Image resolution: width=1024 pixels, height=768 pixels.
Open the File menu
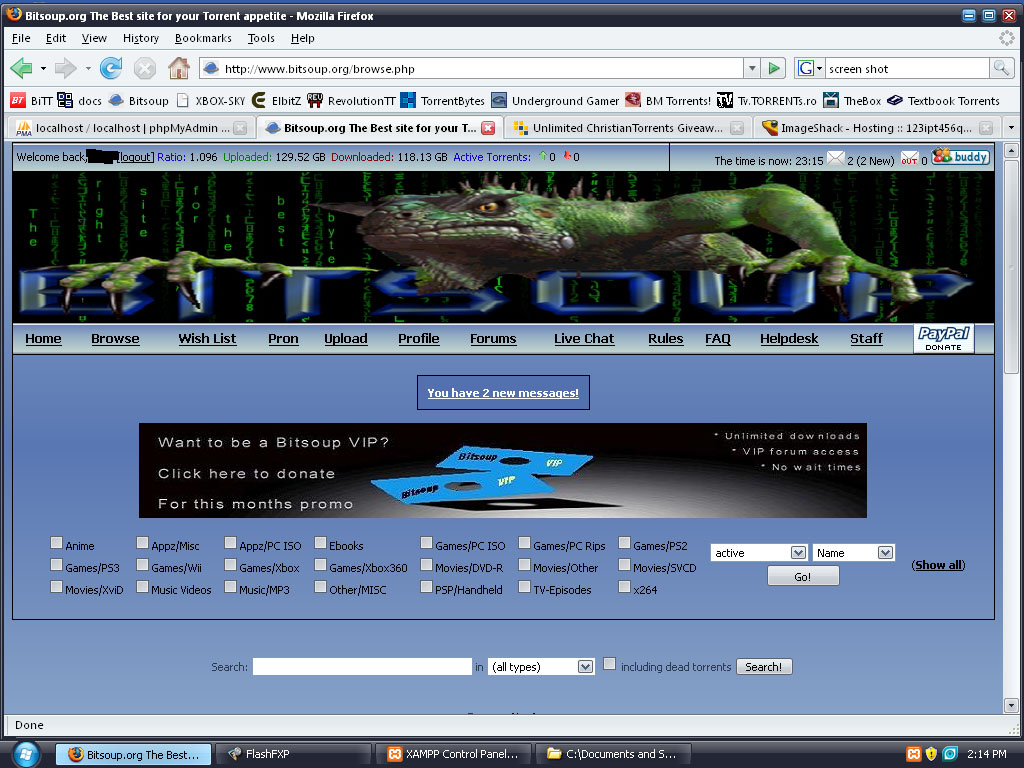(21, 38)
